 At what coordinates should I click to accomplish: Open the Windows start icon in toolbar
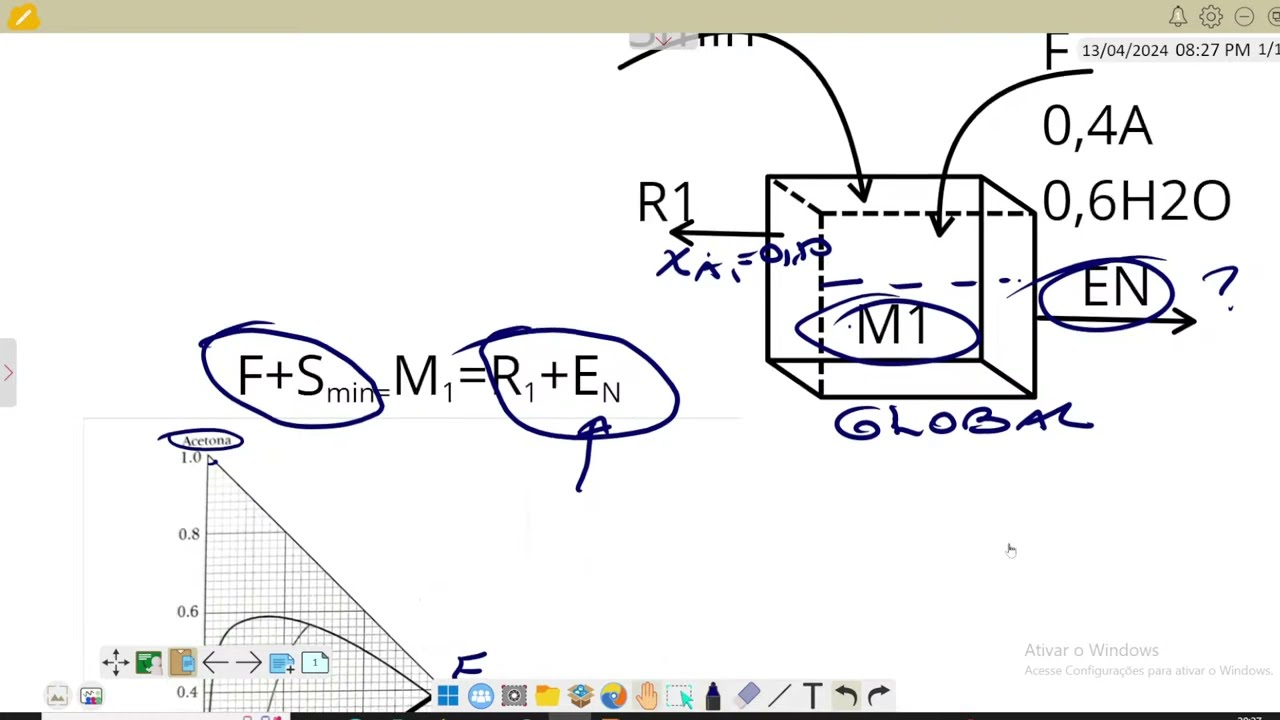coord(447,696)
